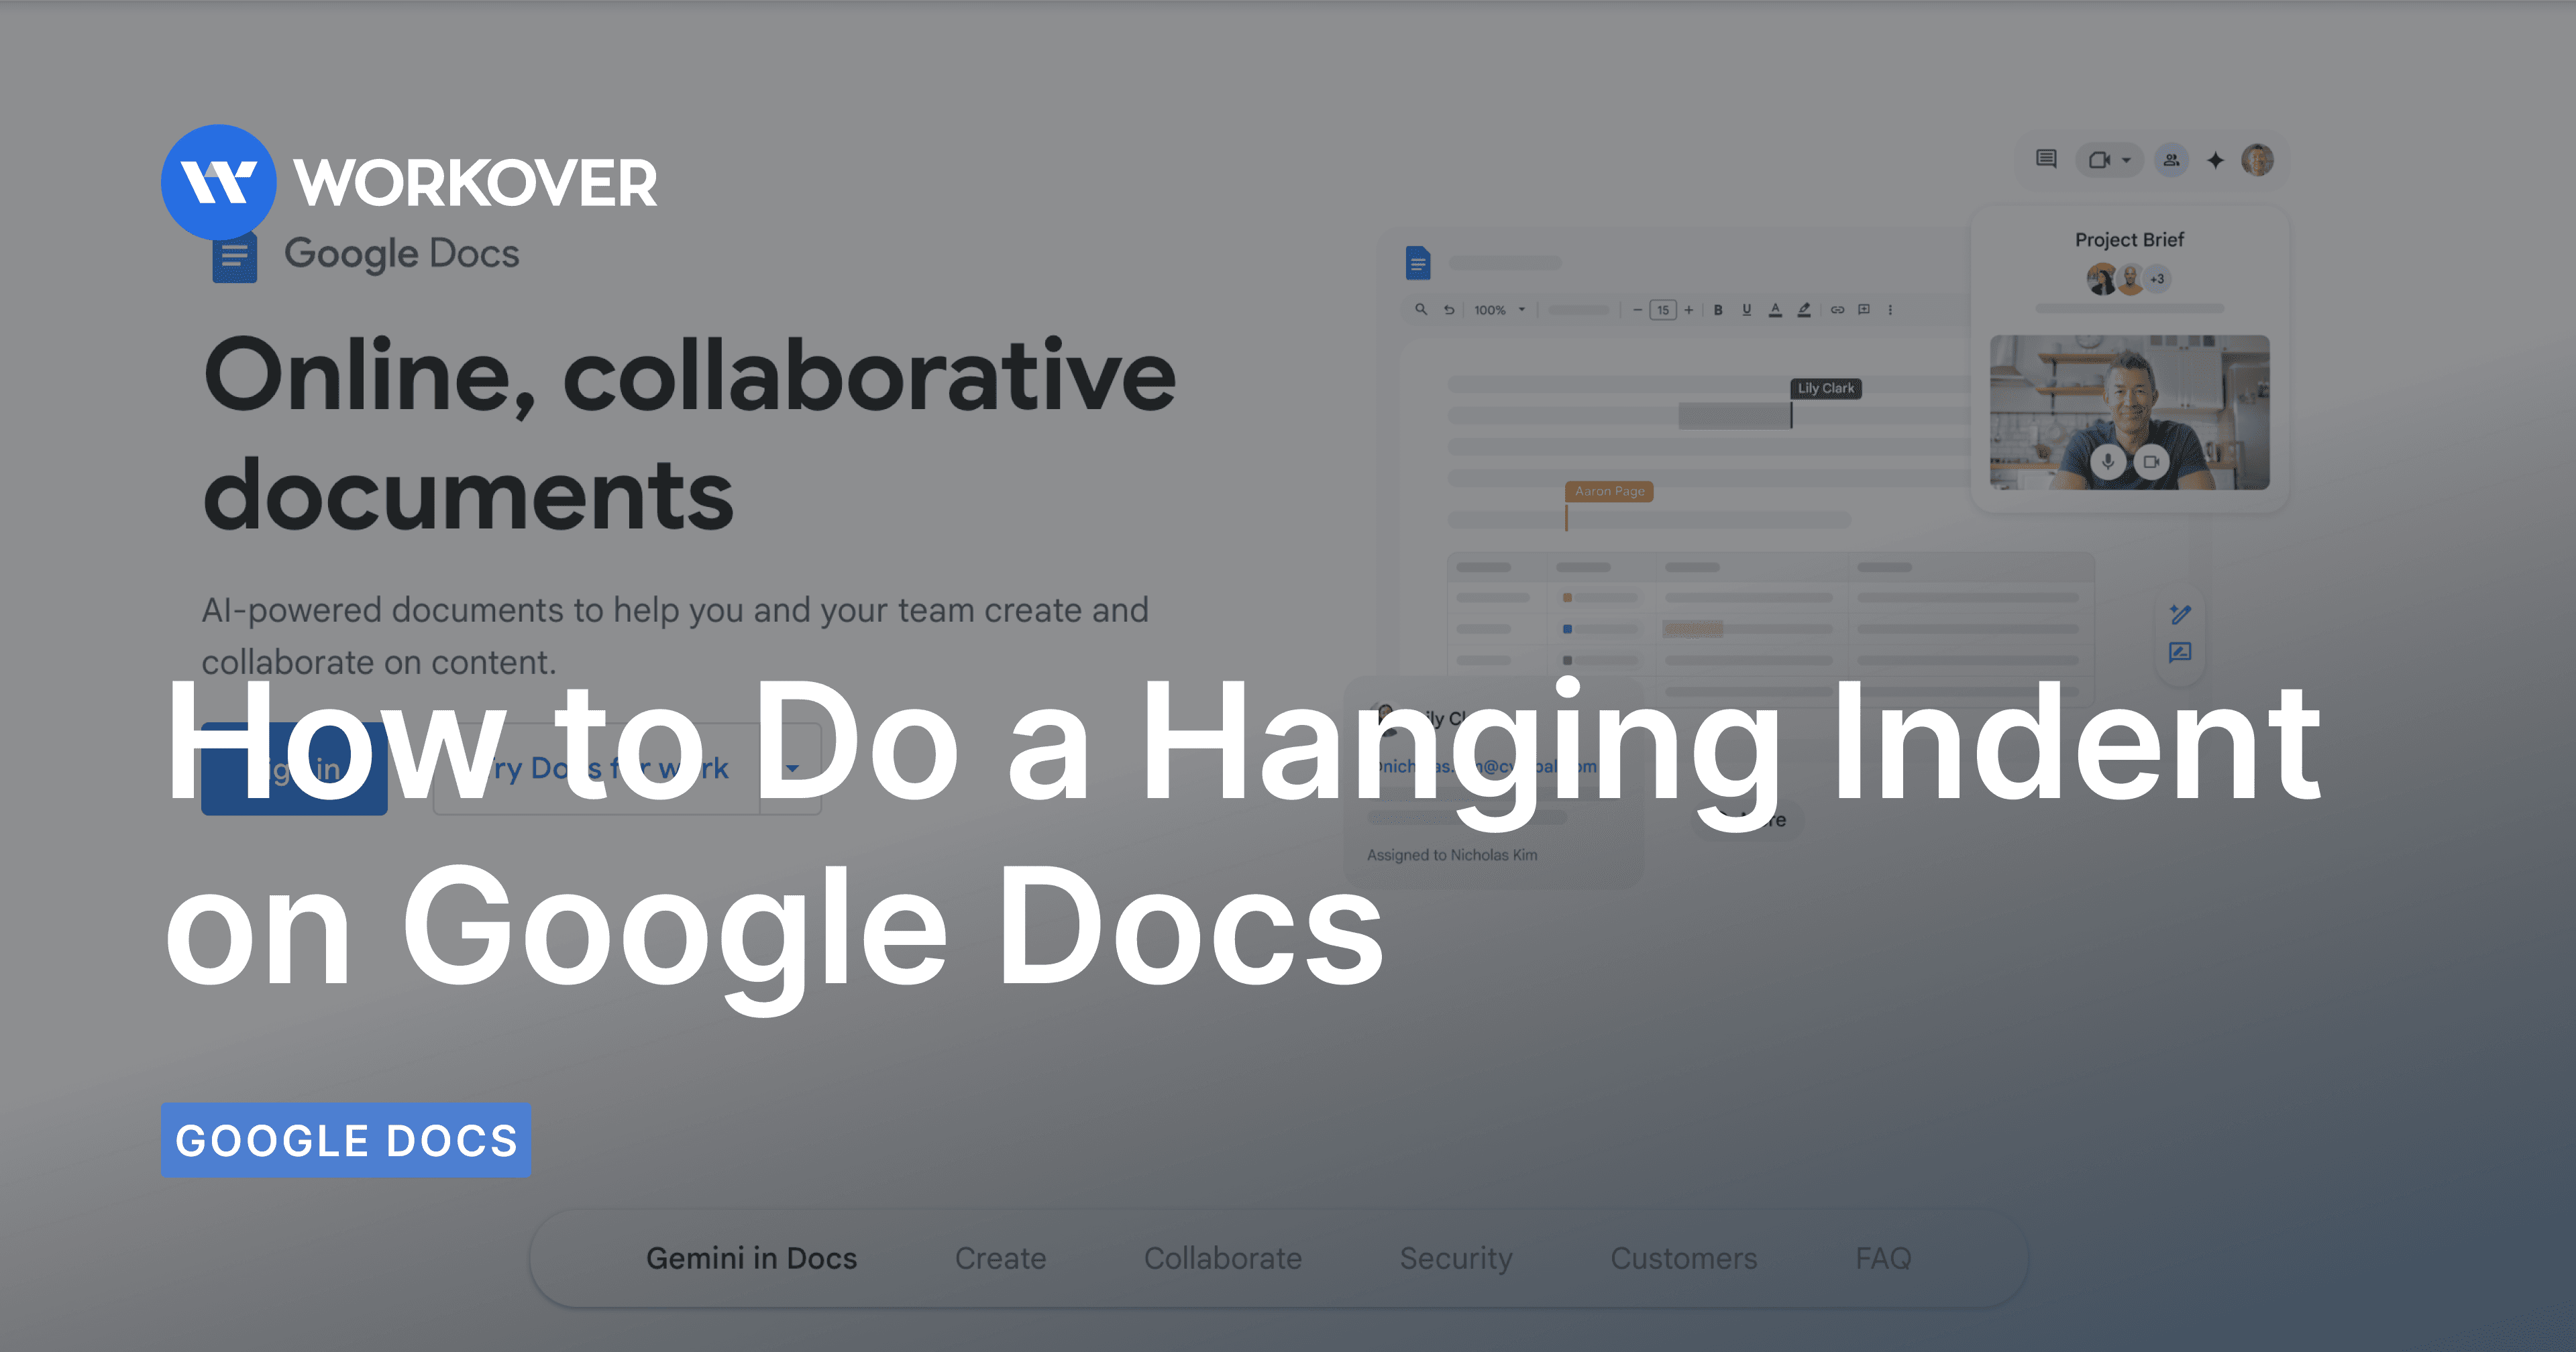This screenshot has height=1352, width=2576.
Task: Click the video camera meet icon
Action: coord(2099,160)
